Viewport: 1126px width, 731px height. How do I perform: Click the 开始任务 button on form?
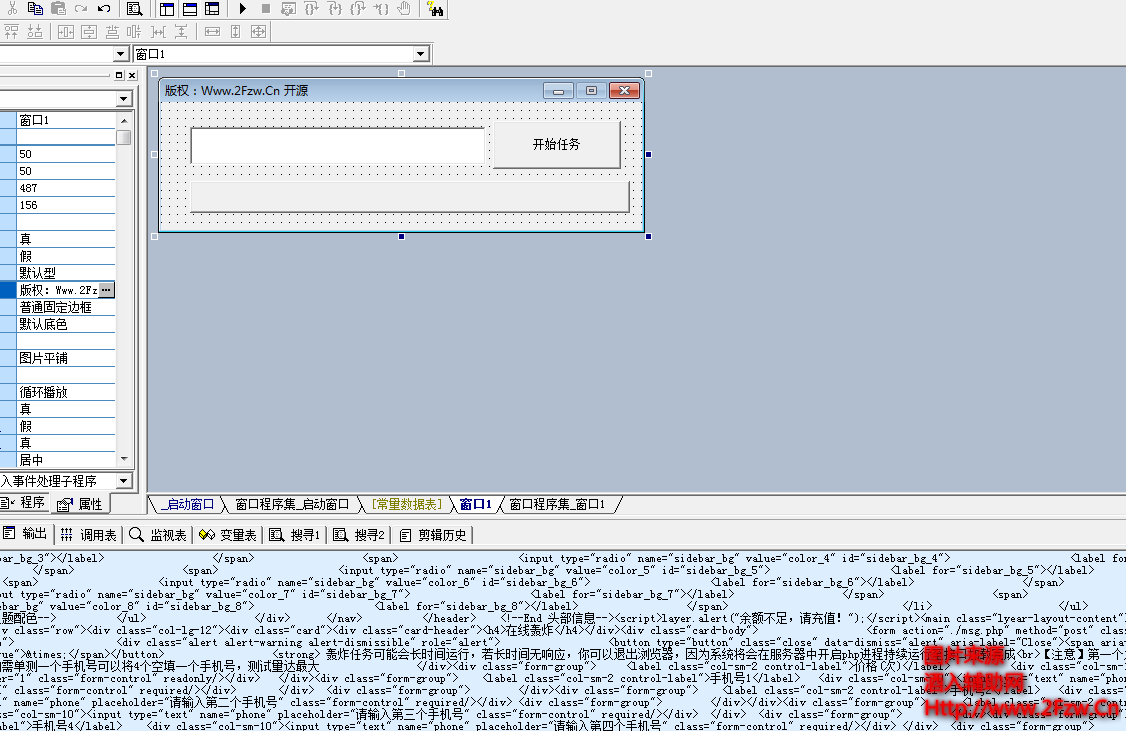pos(556,144)
